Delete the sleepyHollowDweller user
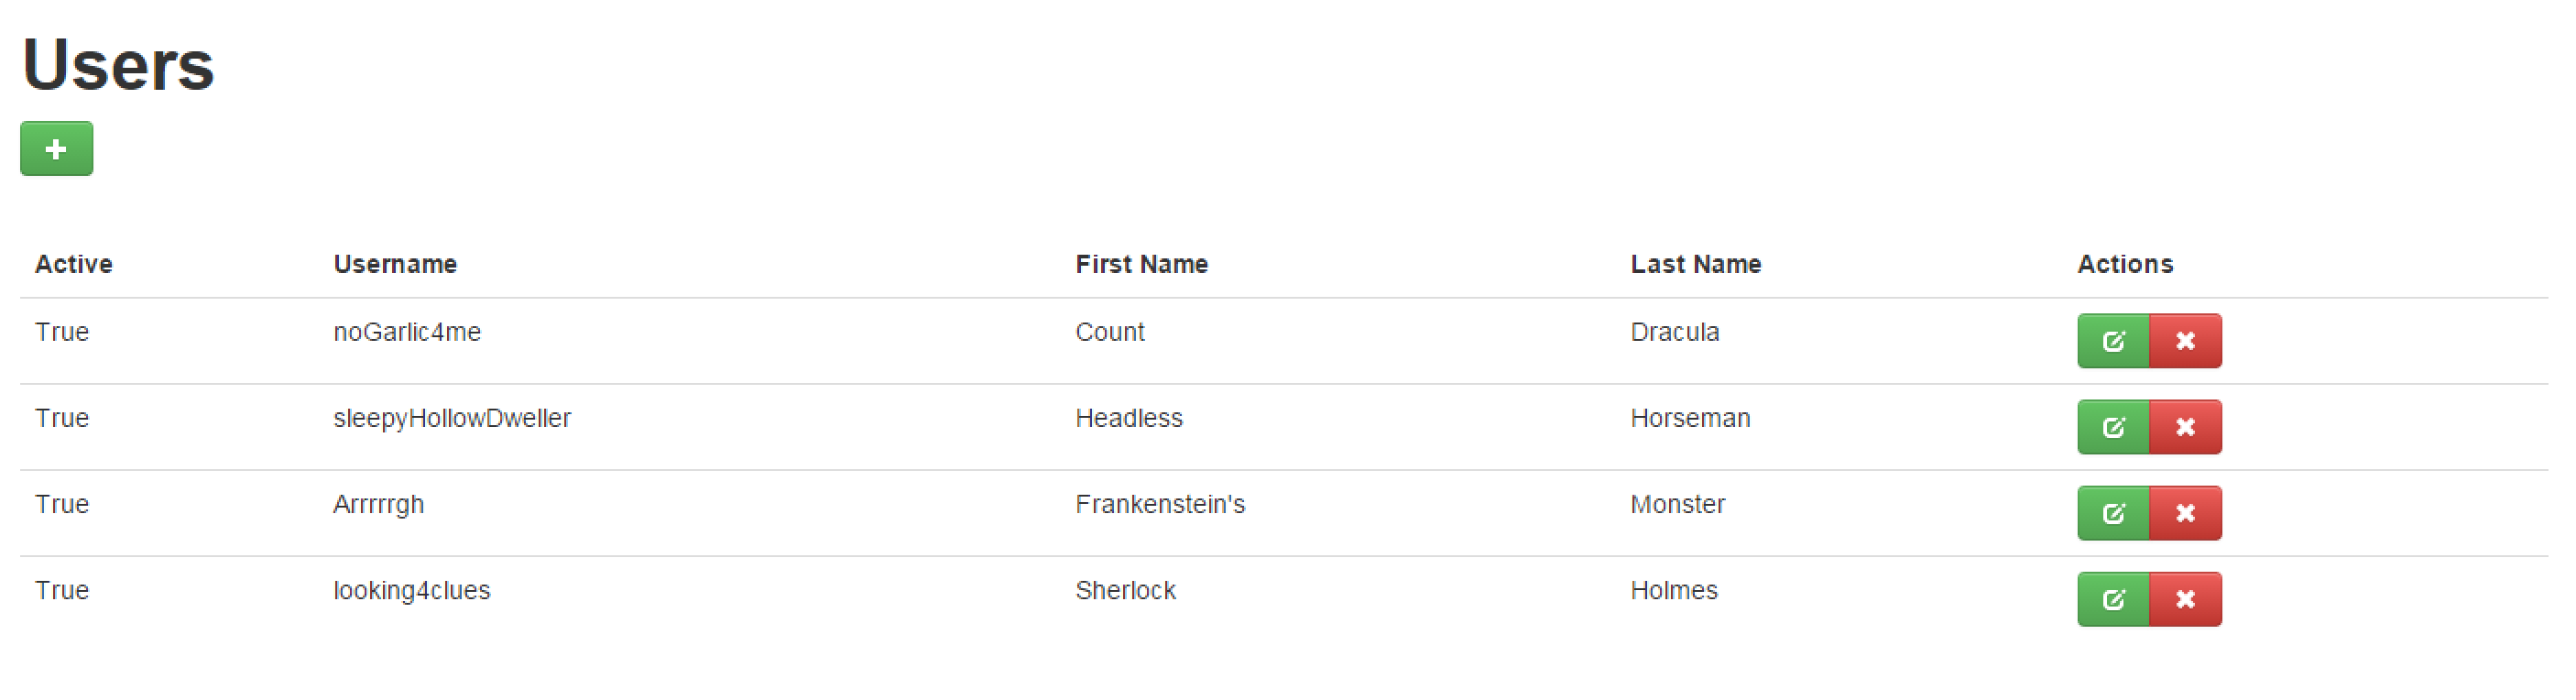 2185,427
